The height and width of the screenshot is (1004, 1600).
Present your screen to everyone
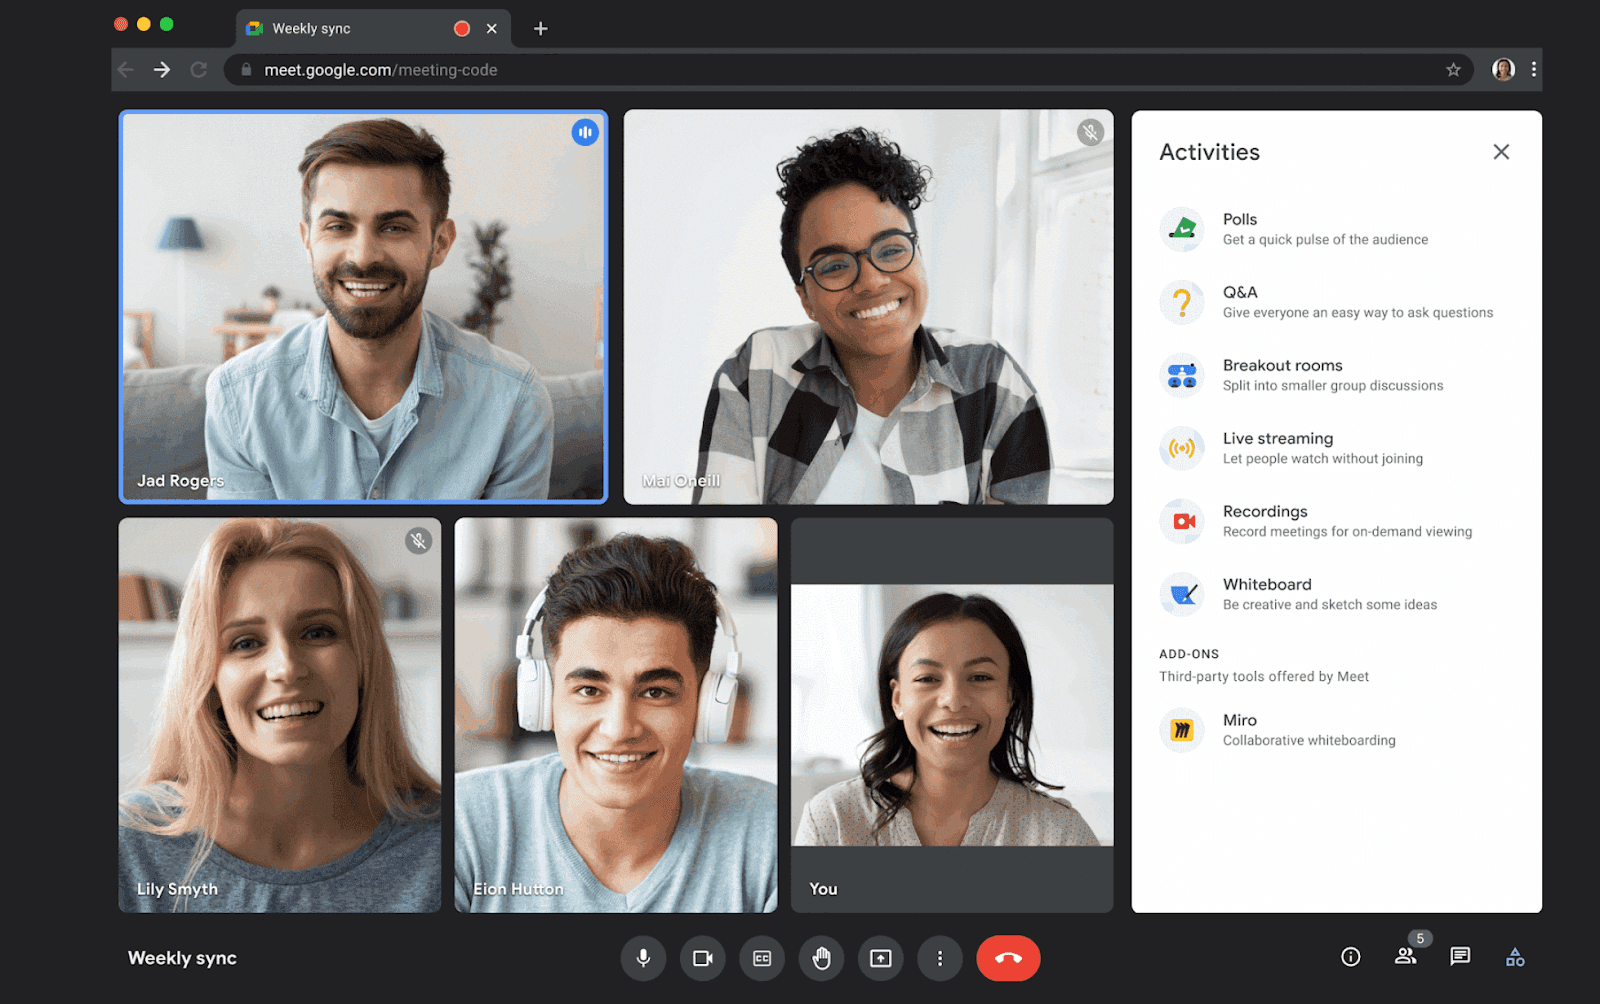(x=880, y=958)
